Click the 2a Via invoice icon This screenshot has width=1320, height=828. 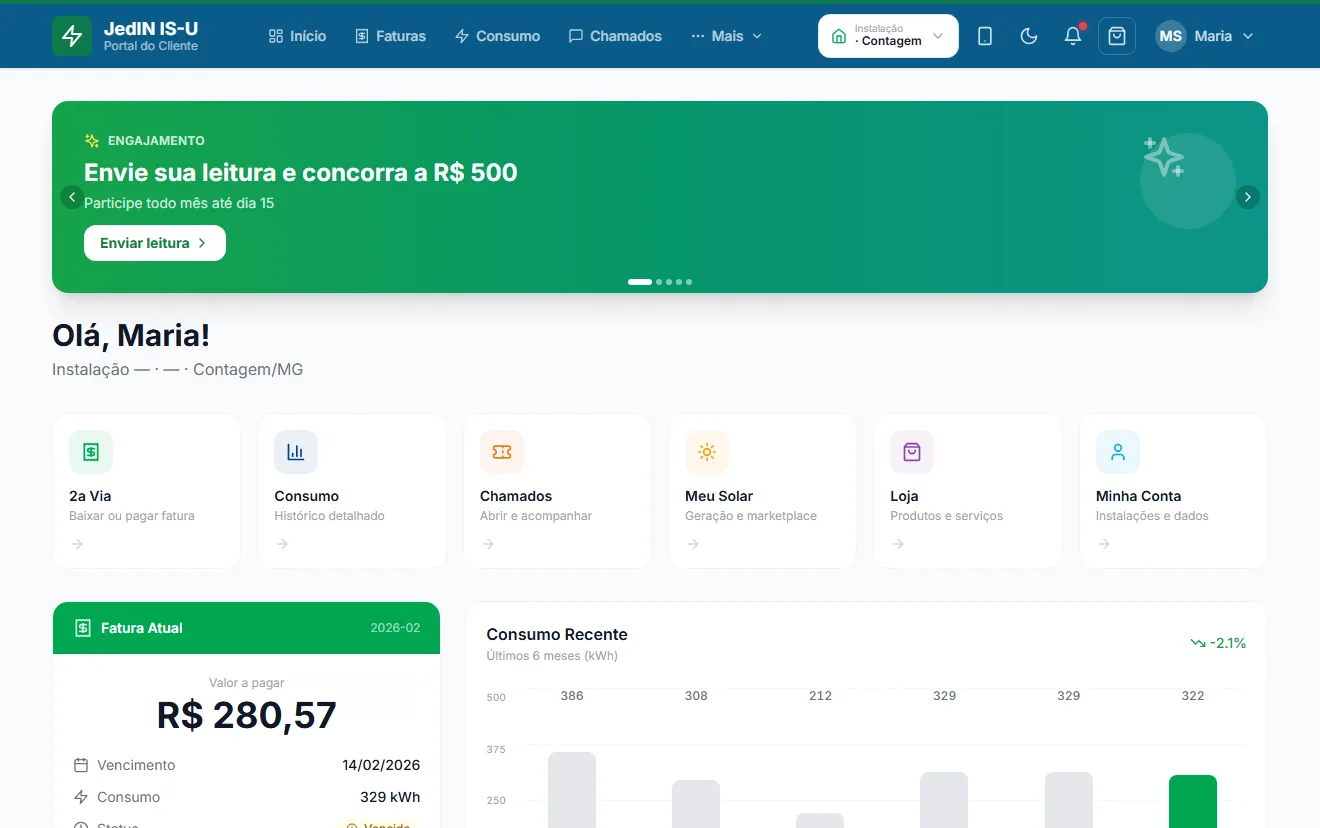[91, 452]
